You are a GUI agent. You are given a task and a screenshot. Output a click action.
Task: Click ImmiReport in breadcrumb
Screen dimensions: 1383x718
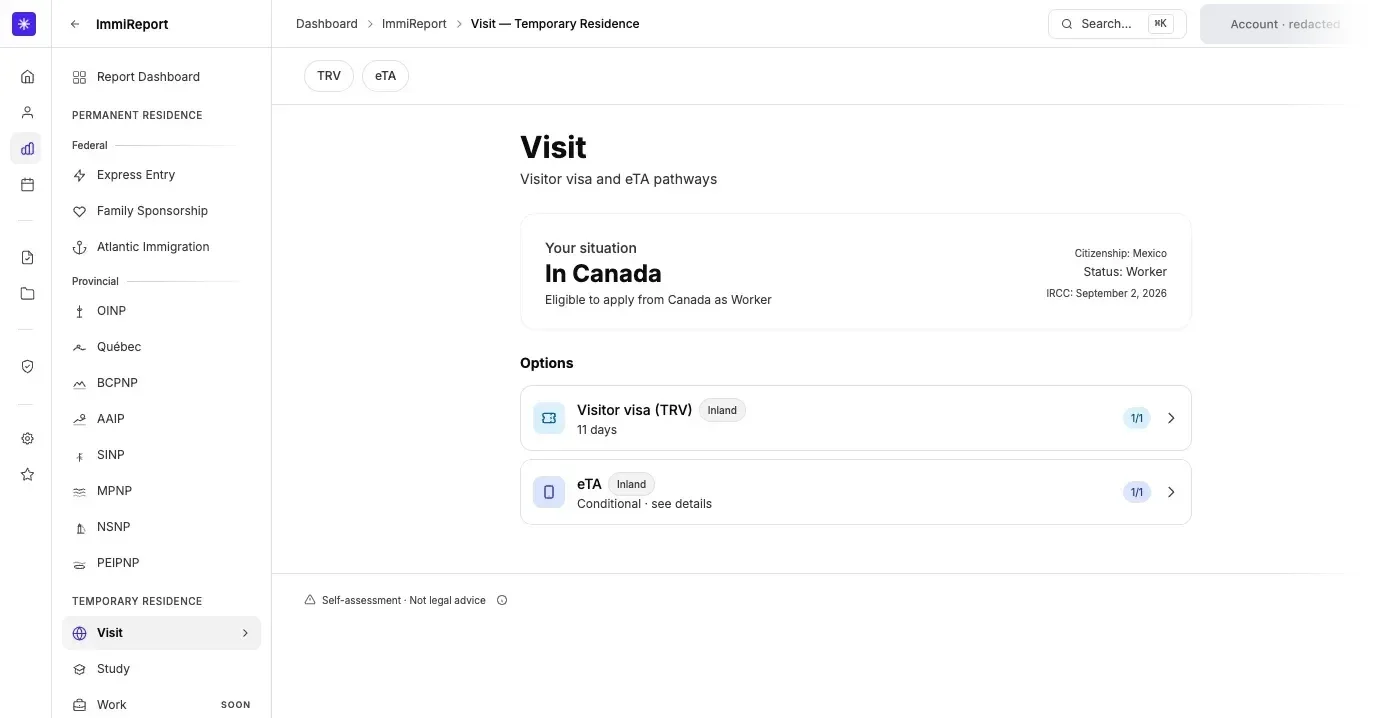(414, 24)
